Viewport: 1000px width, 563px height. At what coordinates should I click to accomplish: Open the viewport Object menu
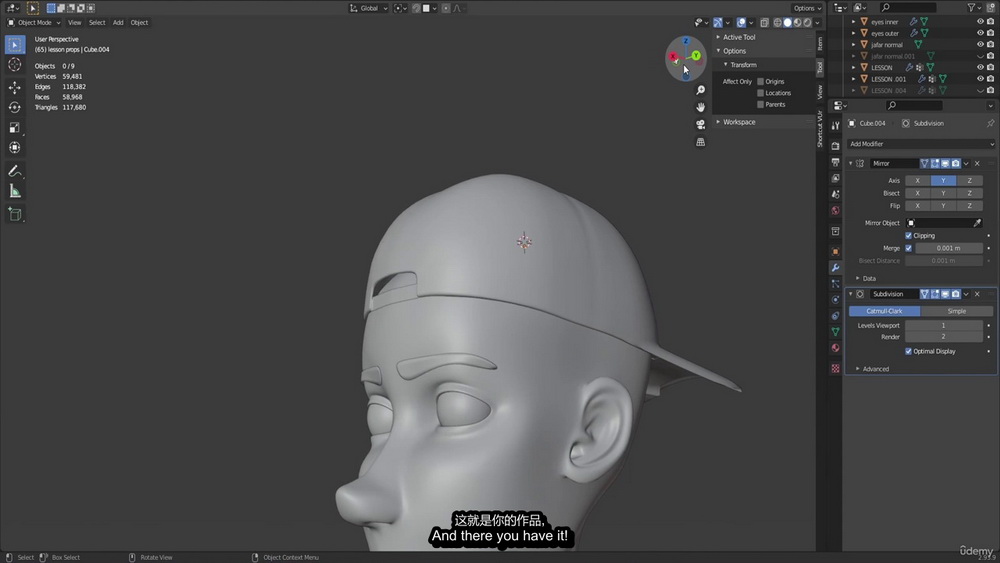pyautogui.click(x=139, y=22)
